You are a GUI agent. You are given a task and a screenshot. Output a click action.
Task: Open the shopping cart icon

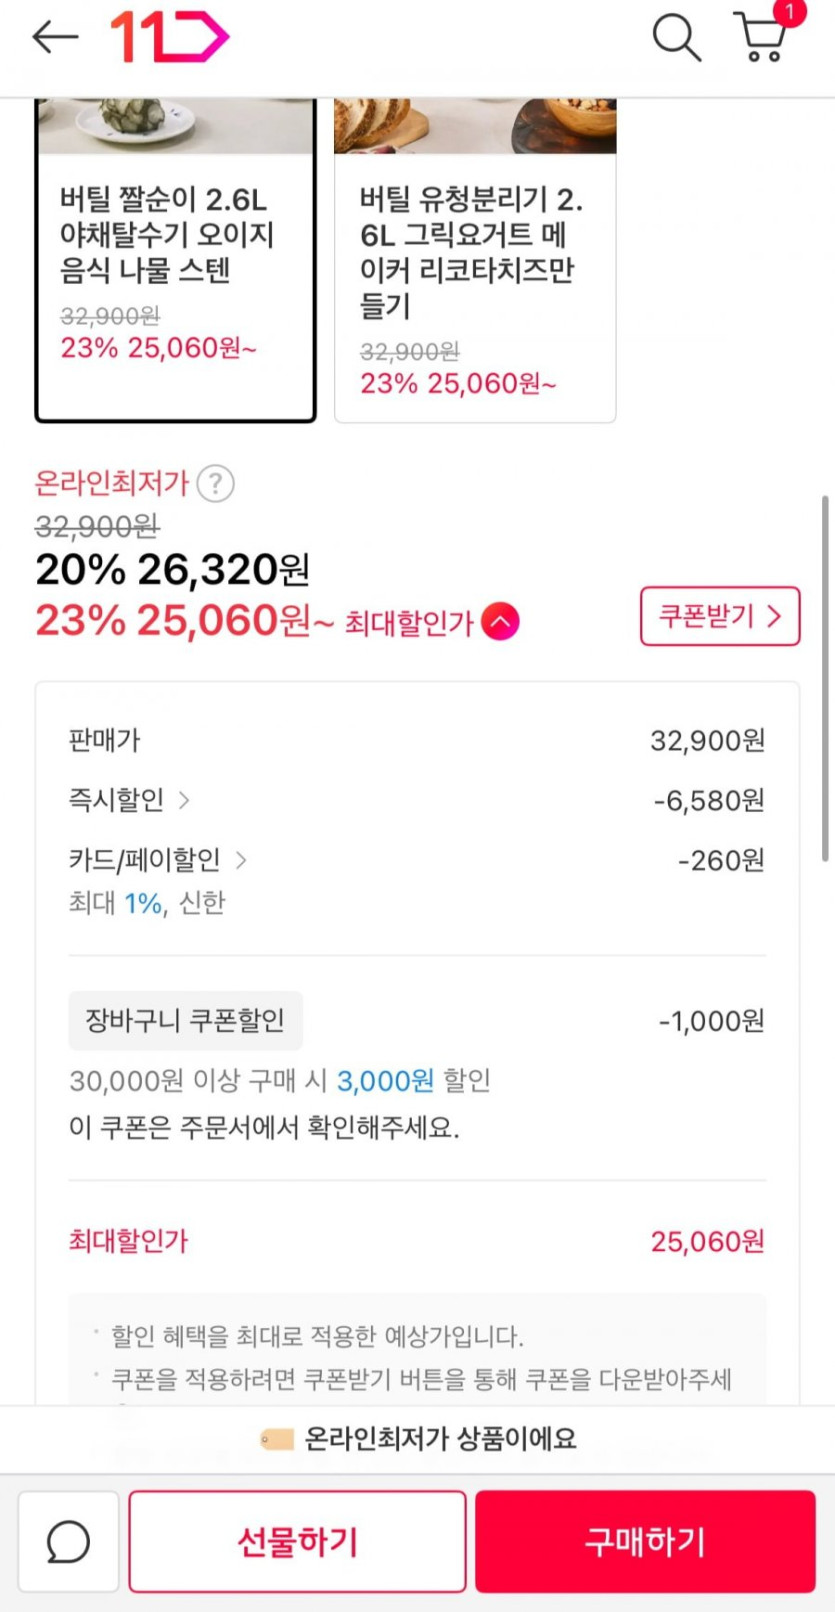[761, 38]
